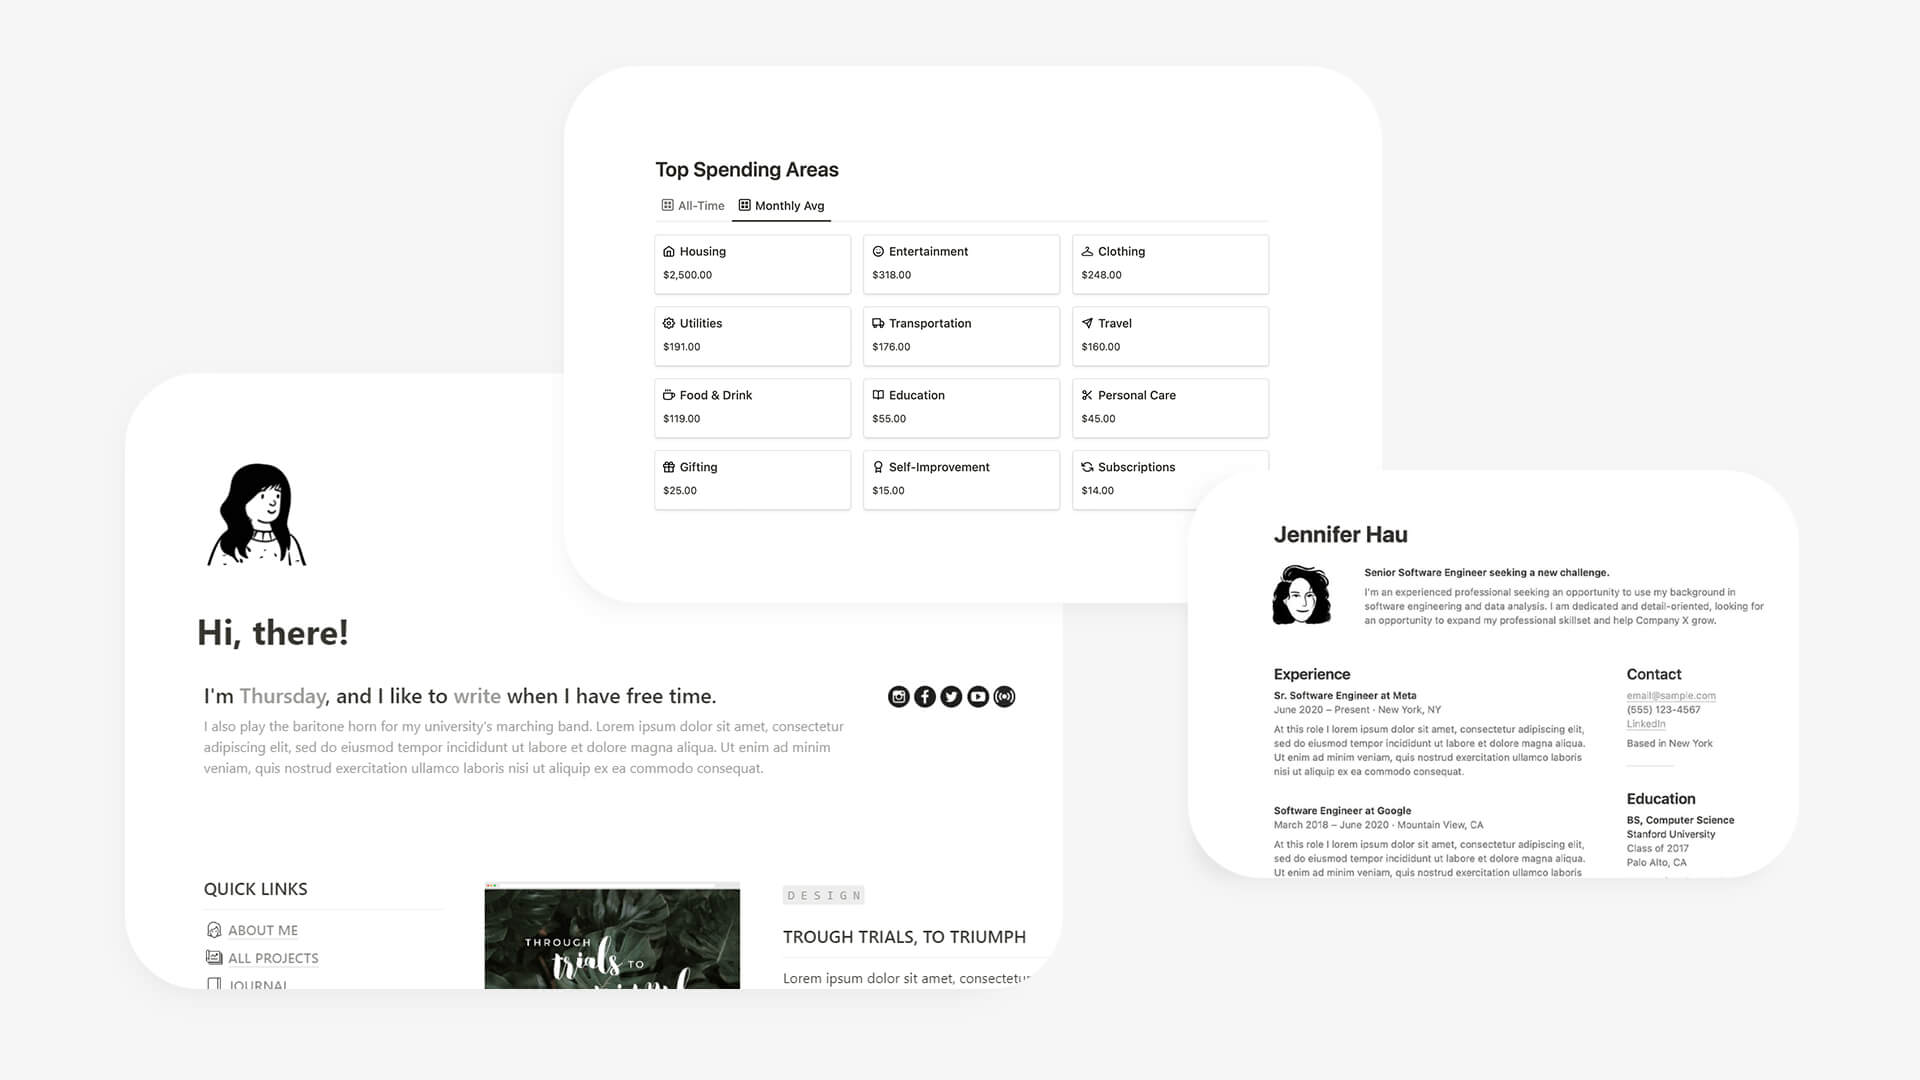Click the profile avatar image thumbnail
Screen dimensions: 1920x1080
tap(1305, 596)
